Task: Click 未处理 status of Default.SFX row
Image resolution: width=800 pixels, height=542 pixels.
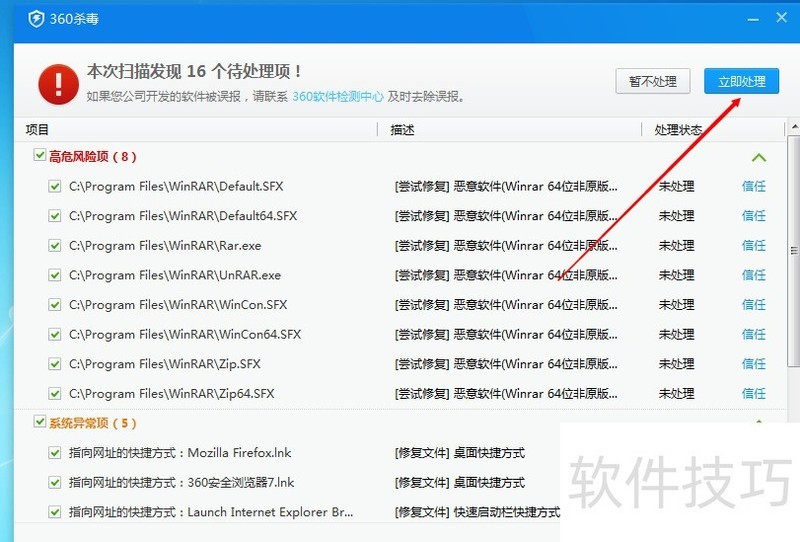Action: [676, 186]
